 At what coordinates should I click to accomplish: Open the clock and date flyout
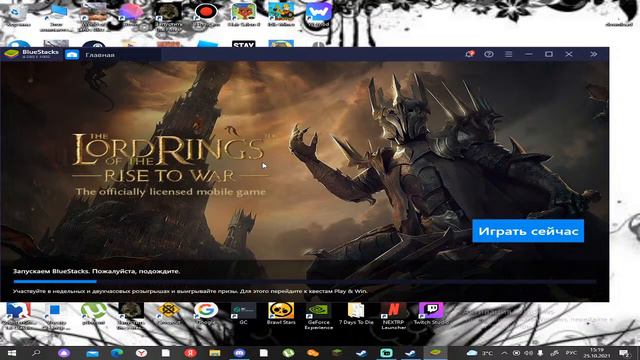596,353
